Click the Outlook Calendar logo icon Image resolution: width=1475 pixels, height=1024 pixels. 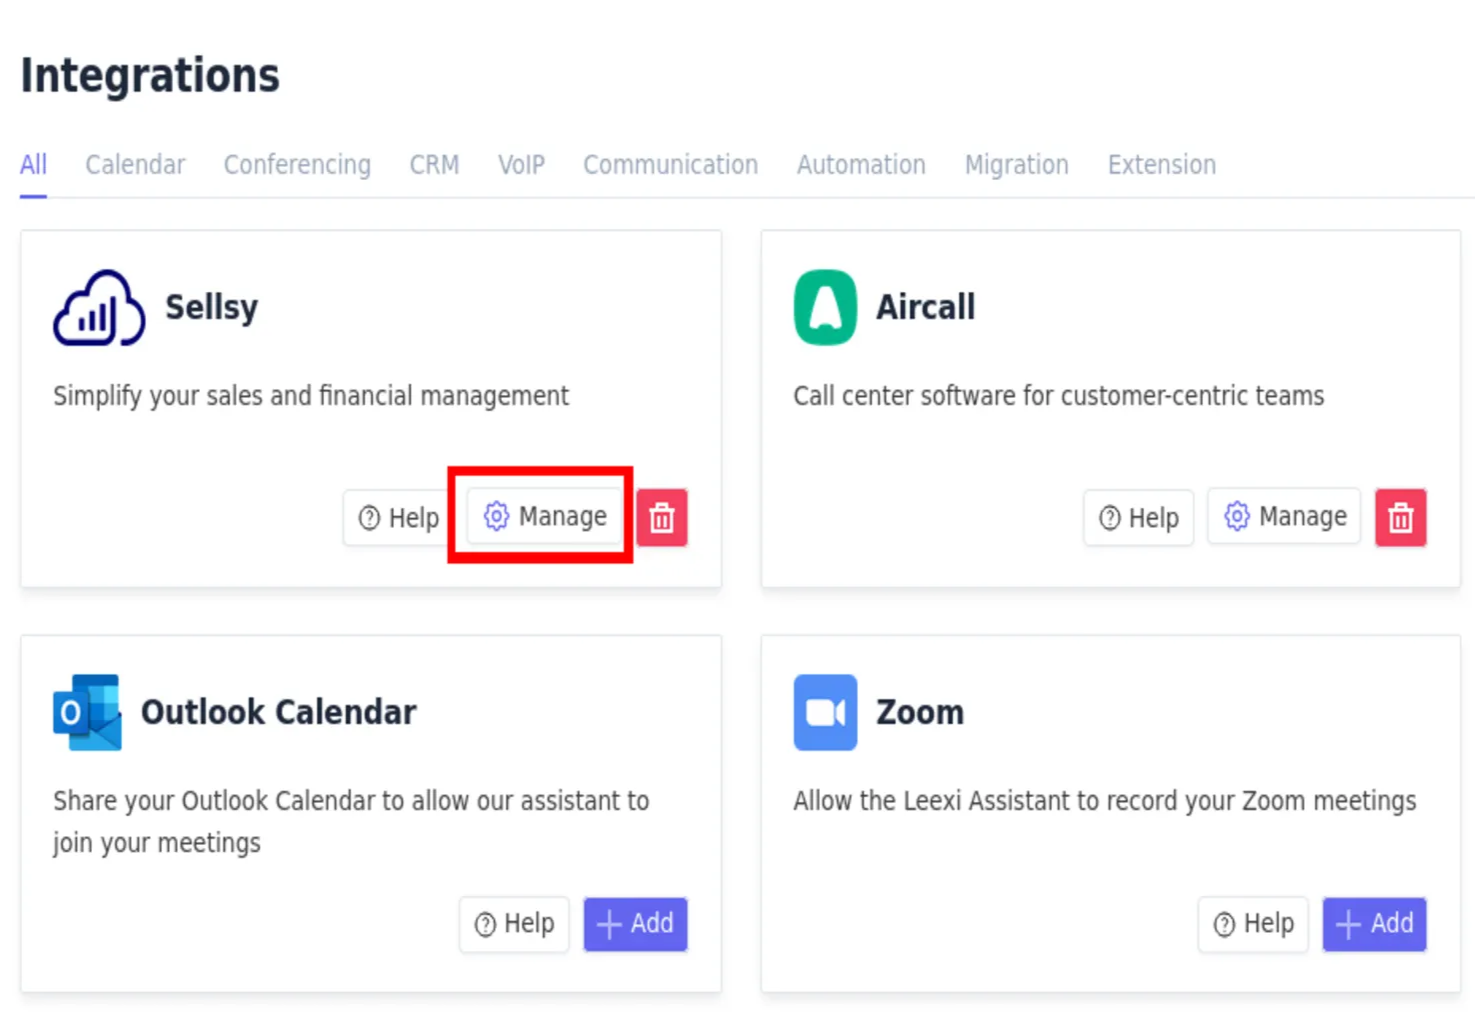point(87,712)
